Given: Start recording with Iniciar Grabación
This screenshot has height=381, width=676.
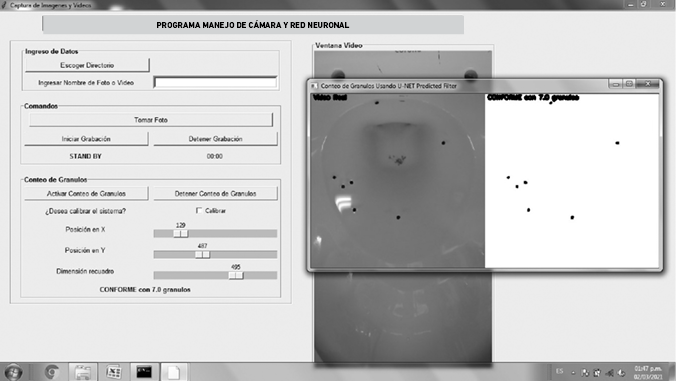Looking at the screenshot, I should 86,139.
